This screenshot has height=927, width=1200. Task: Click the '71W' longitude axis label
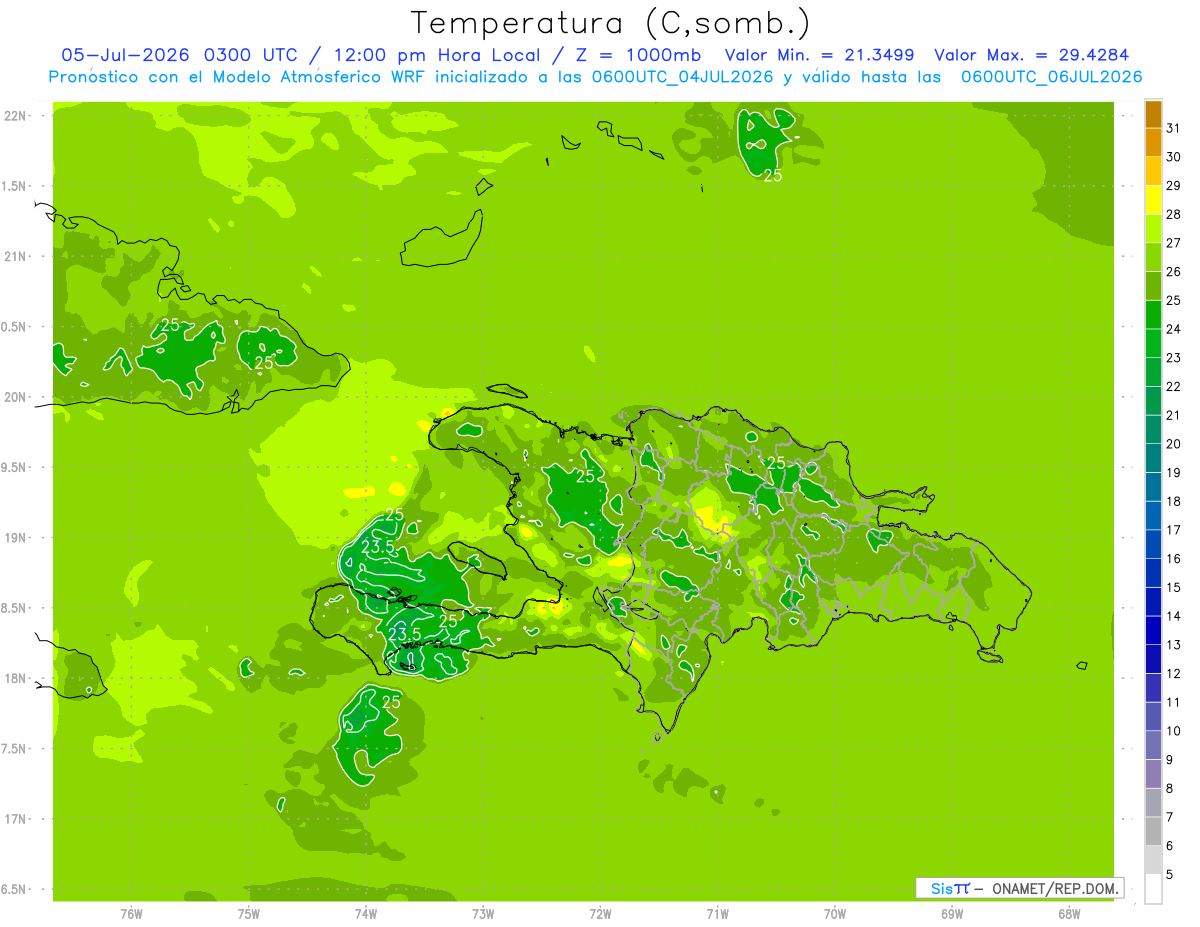pyautogui.click(x=717, y=914)
